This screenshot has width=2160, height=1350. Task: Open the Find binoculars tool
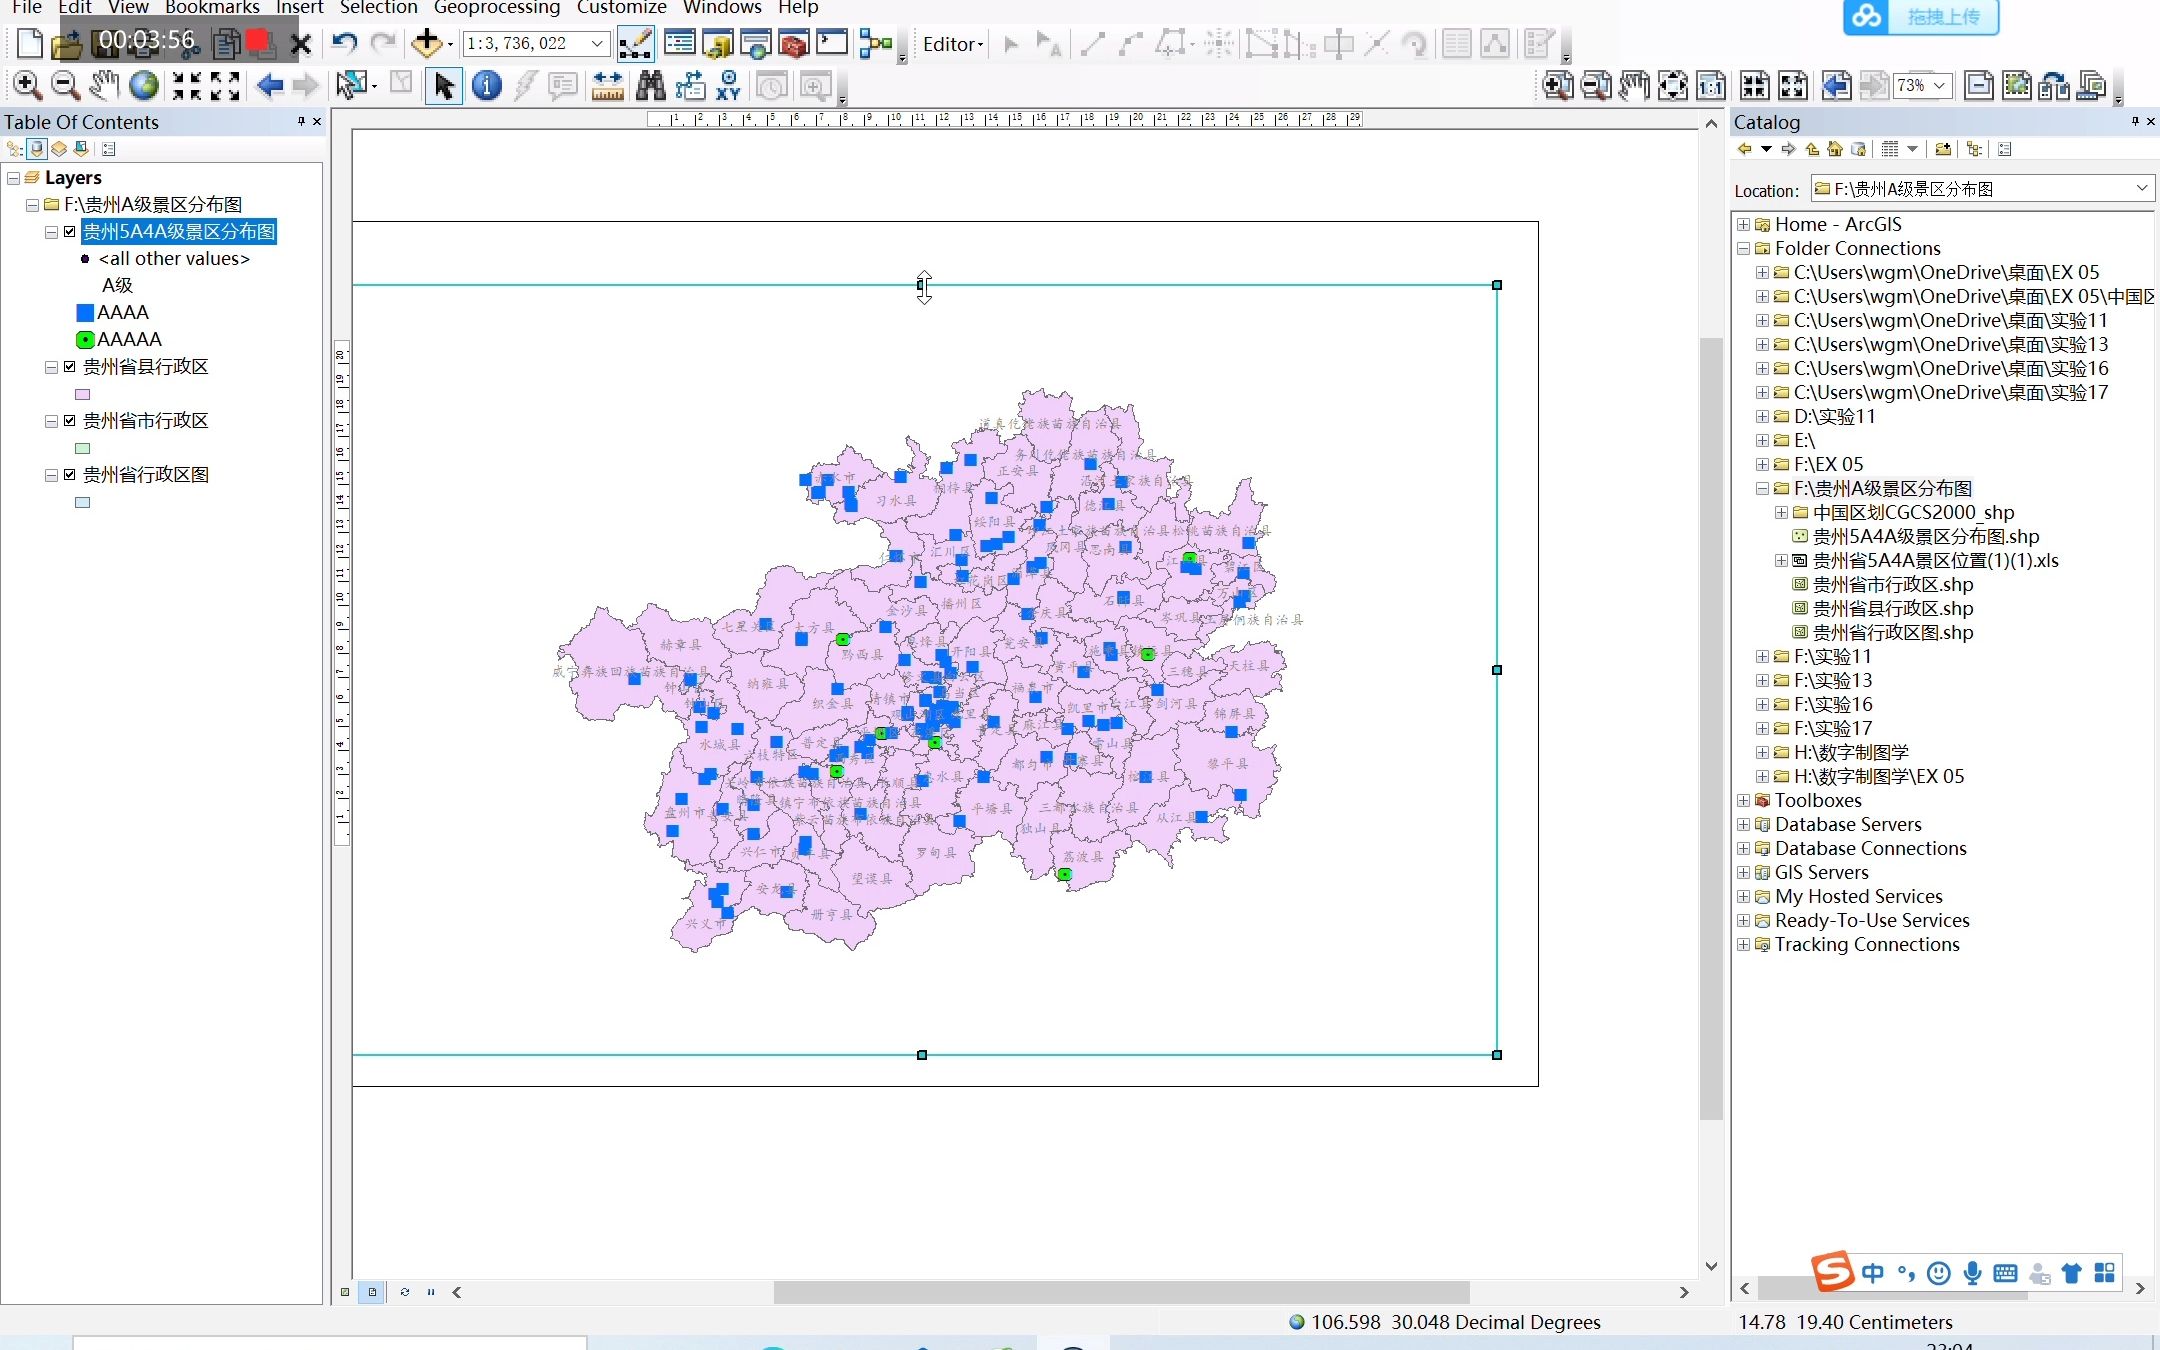pos(650,86)
